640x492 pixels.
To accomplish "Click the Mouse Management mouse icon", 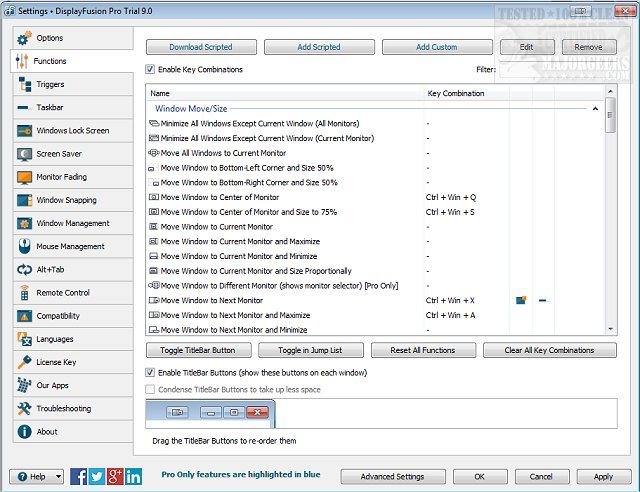I will click(x=24, y=246).
